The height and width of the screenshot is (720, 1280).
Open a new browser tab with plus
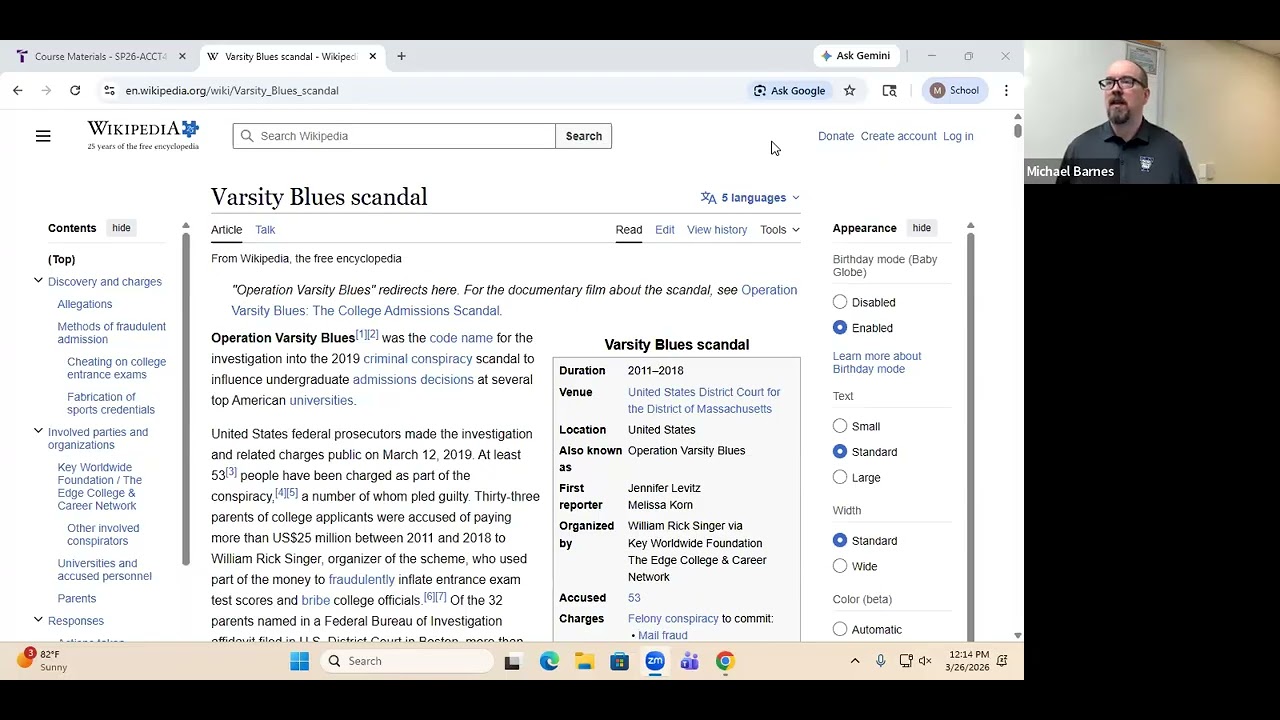coord(401,56)
